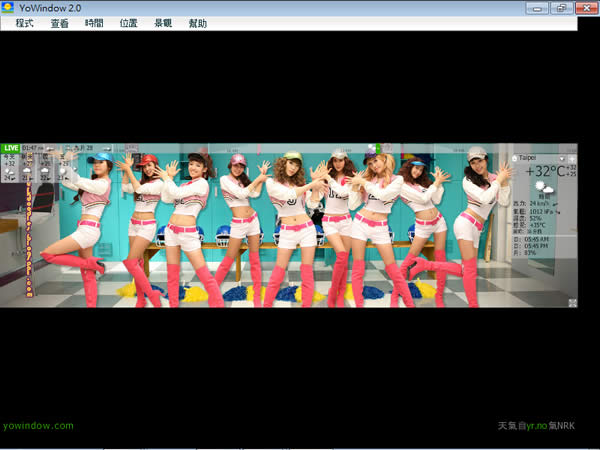Click the home icon beside Taipei
This screenshot has width=600, height=450.
click(x=515, y=158)
